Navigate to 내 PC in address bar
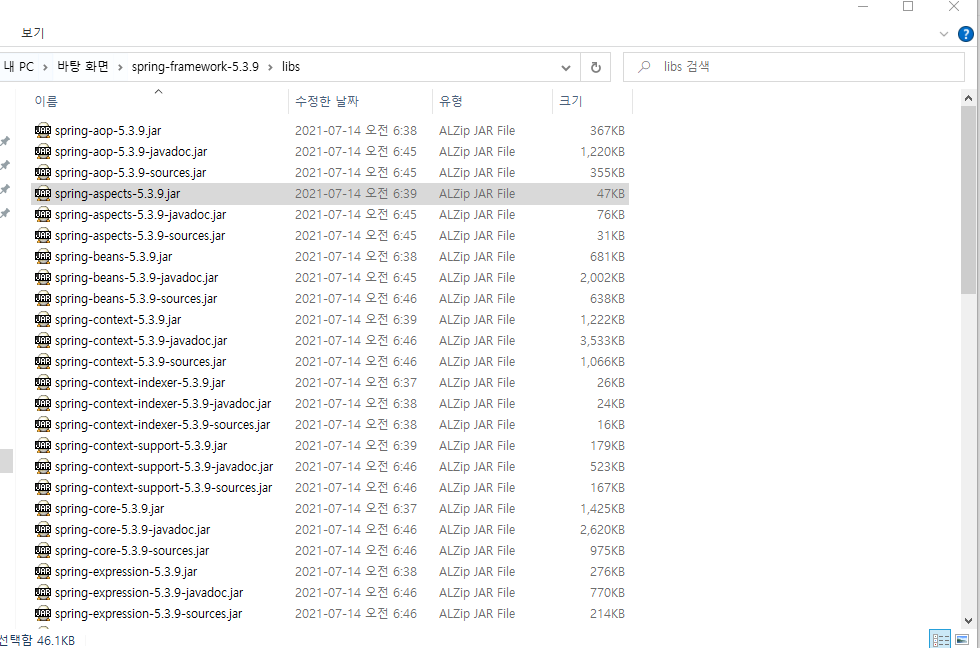This screenshot has height=648, width=980. tap(19, 67)
